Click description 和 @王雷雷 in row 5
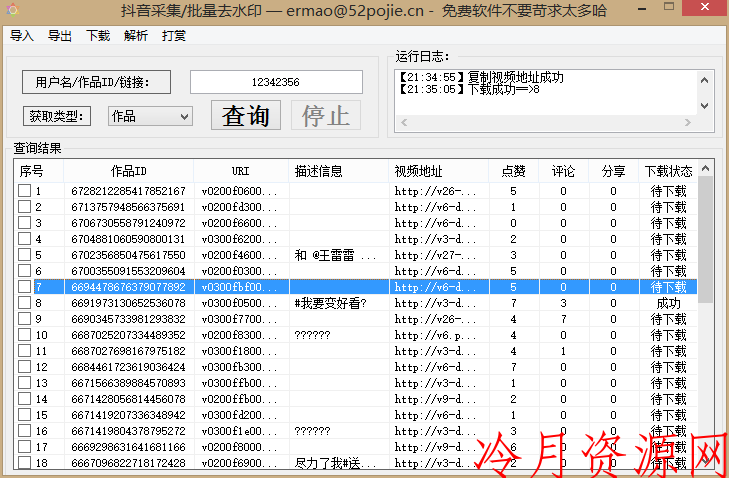The height and width of the screenshot is (478, 729). (335, 255)
